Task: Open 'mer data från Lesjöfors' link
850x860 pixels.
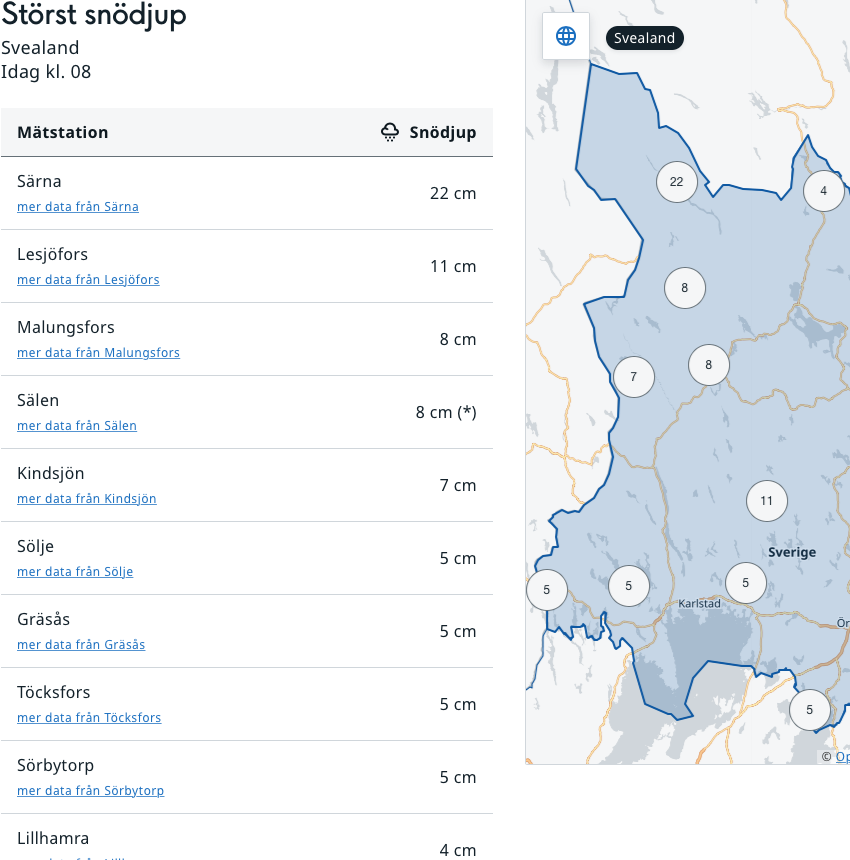Action: [x=88, y=280]
